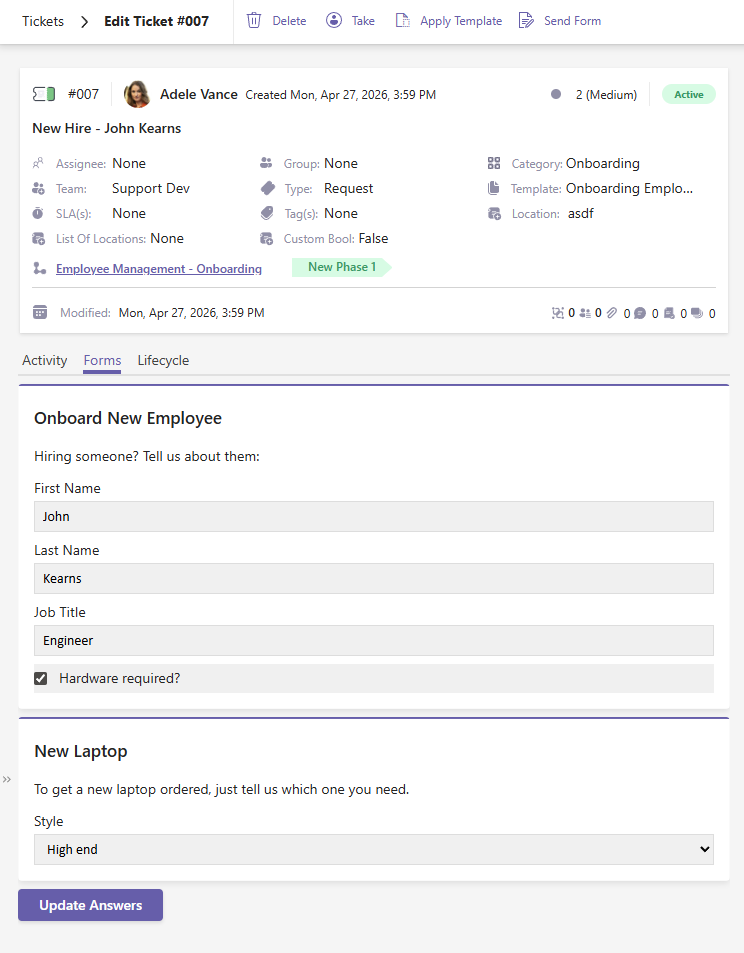Click the Delete trash can icon
Viewport: 744px width, 953px height.
[254, 21]
